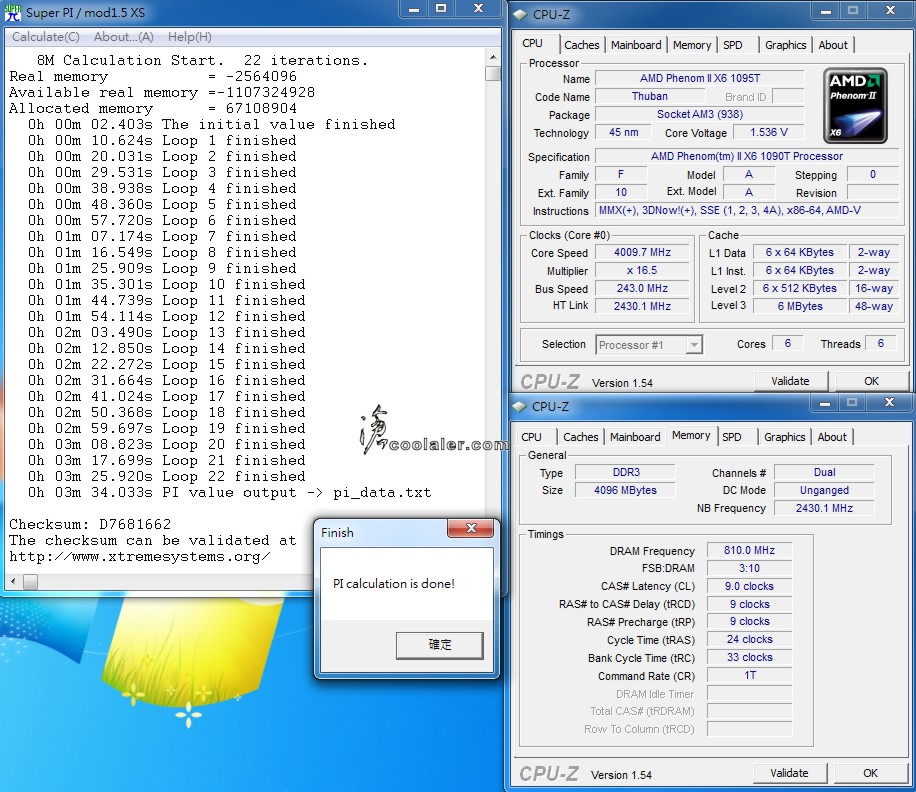916x792 pixels.
Task: Click the Bank Cycle Time value 33 clocks
Action: (x=749, y=658)
